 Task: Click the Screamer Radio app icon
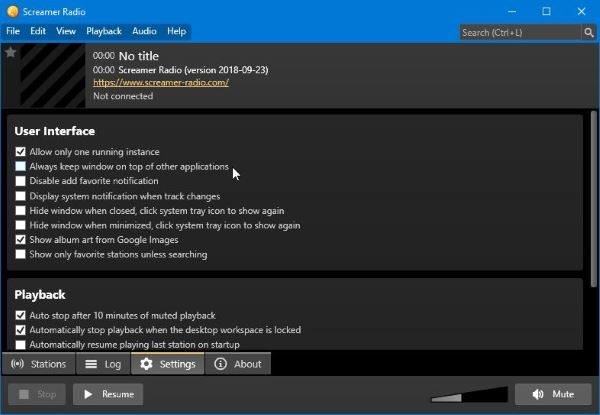(13, 11)
